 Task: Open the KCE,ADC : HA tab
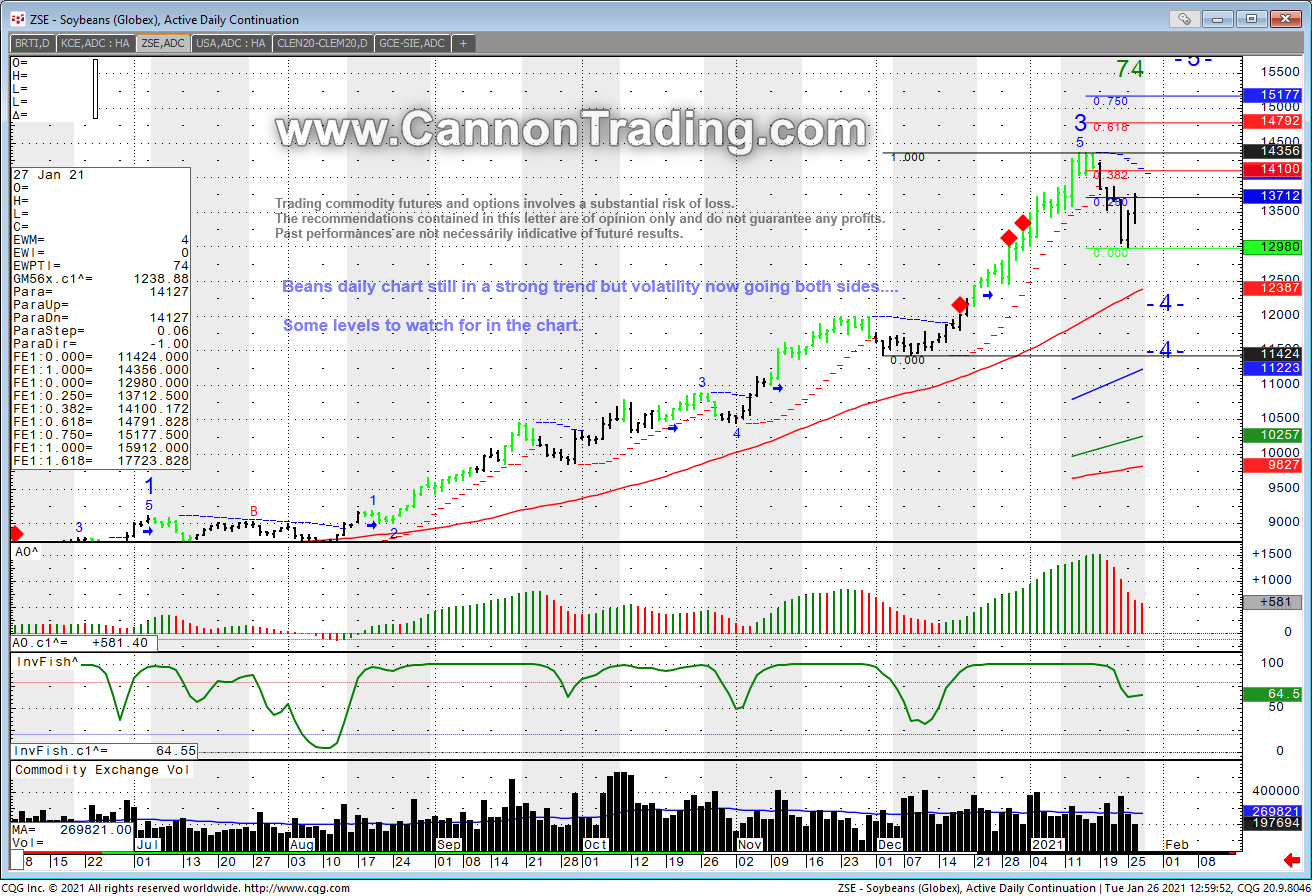[95, 43]
